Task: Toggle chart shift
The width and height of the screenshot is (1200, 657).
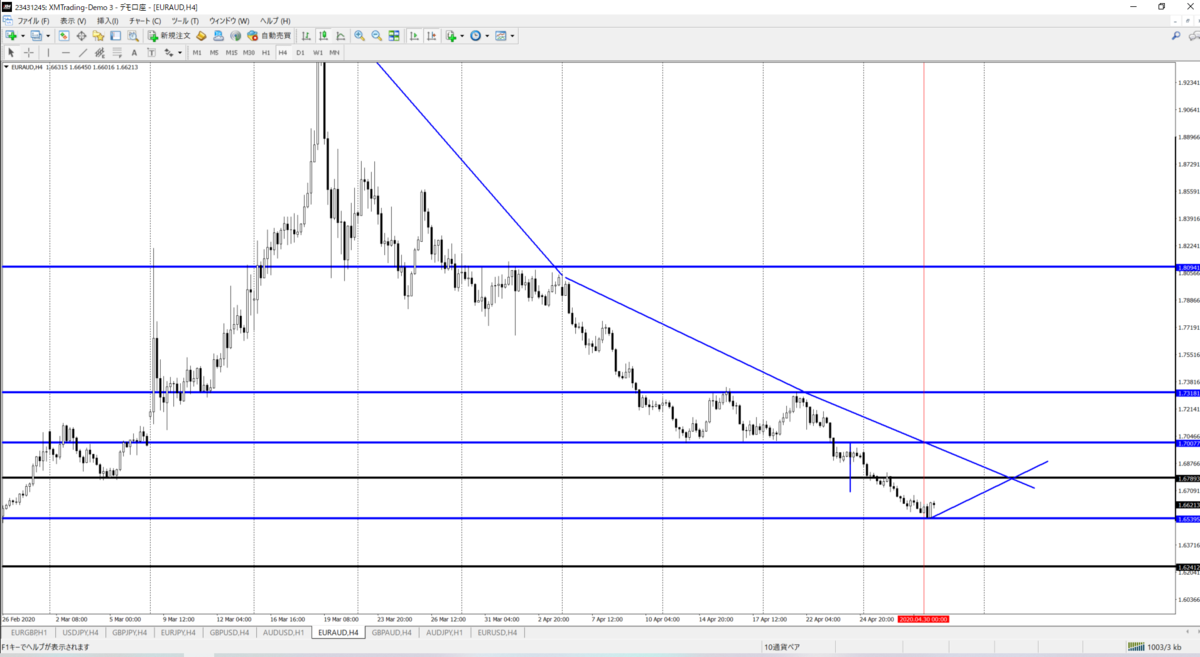Action: [431, 36]
